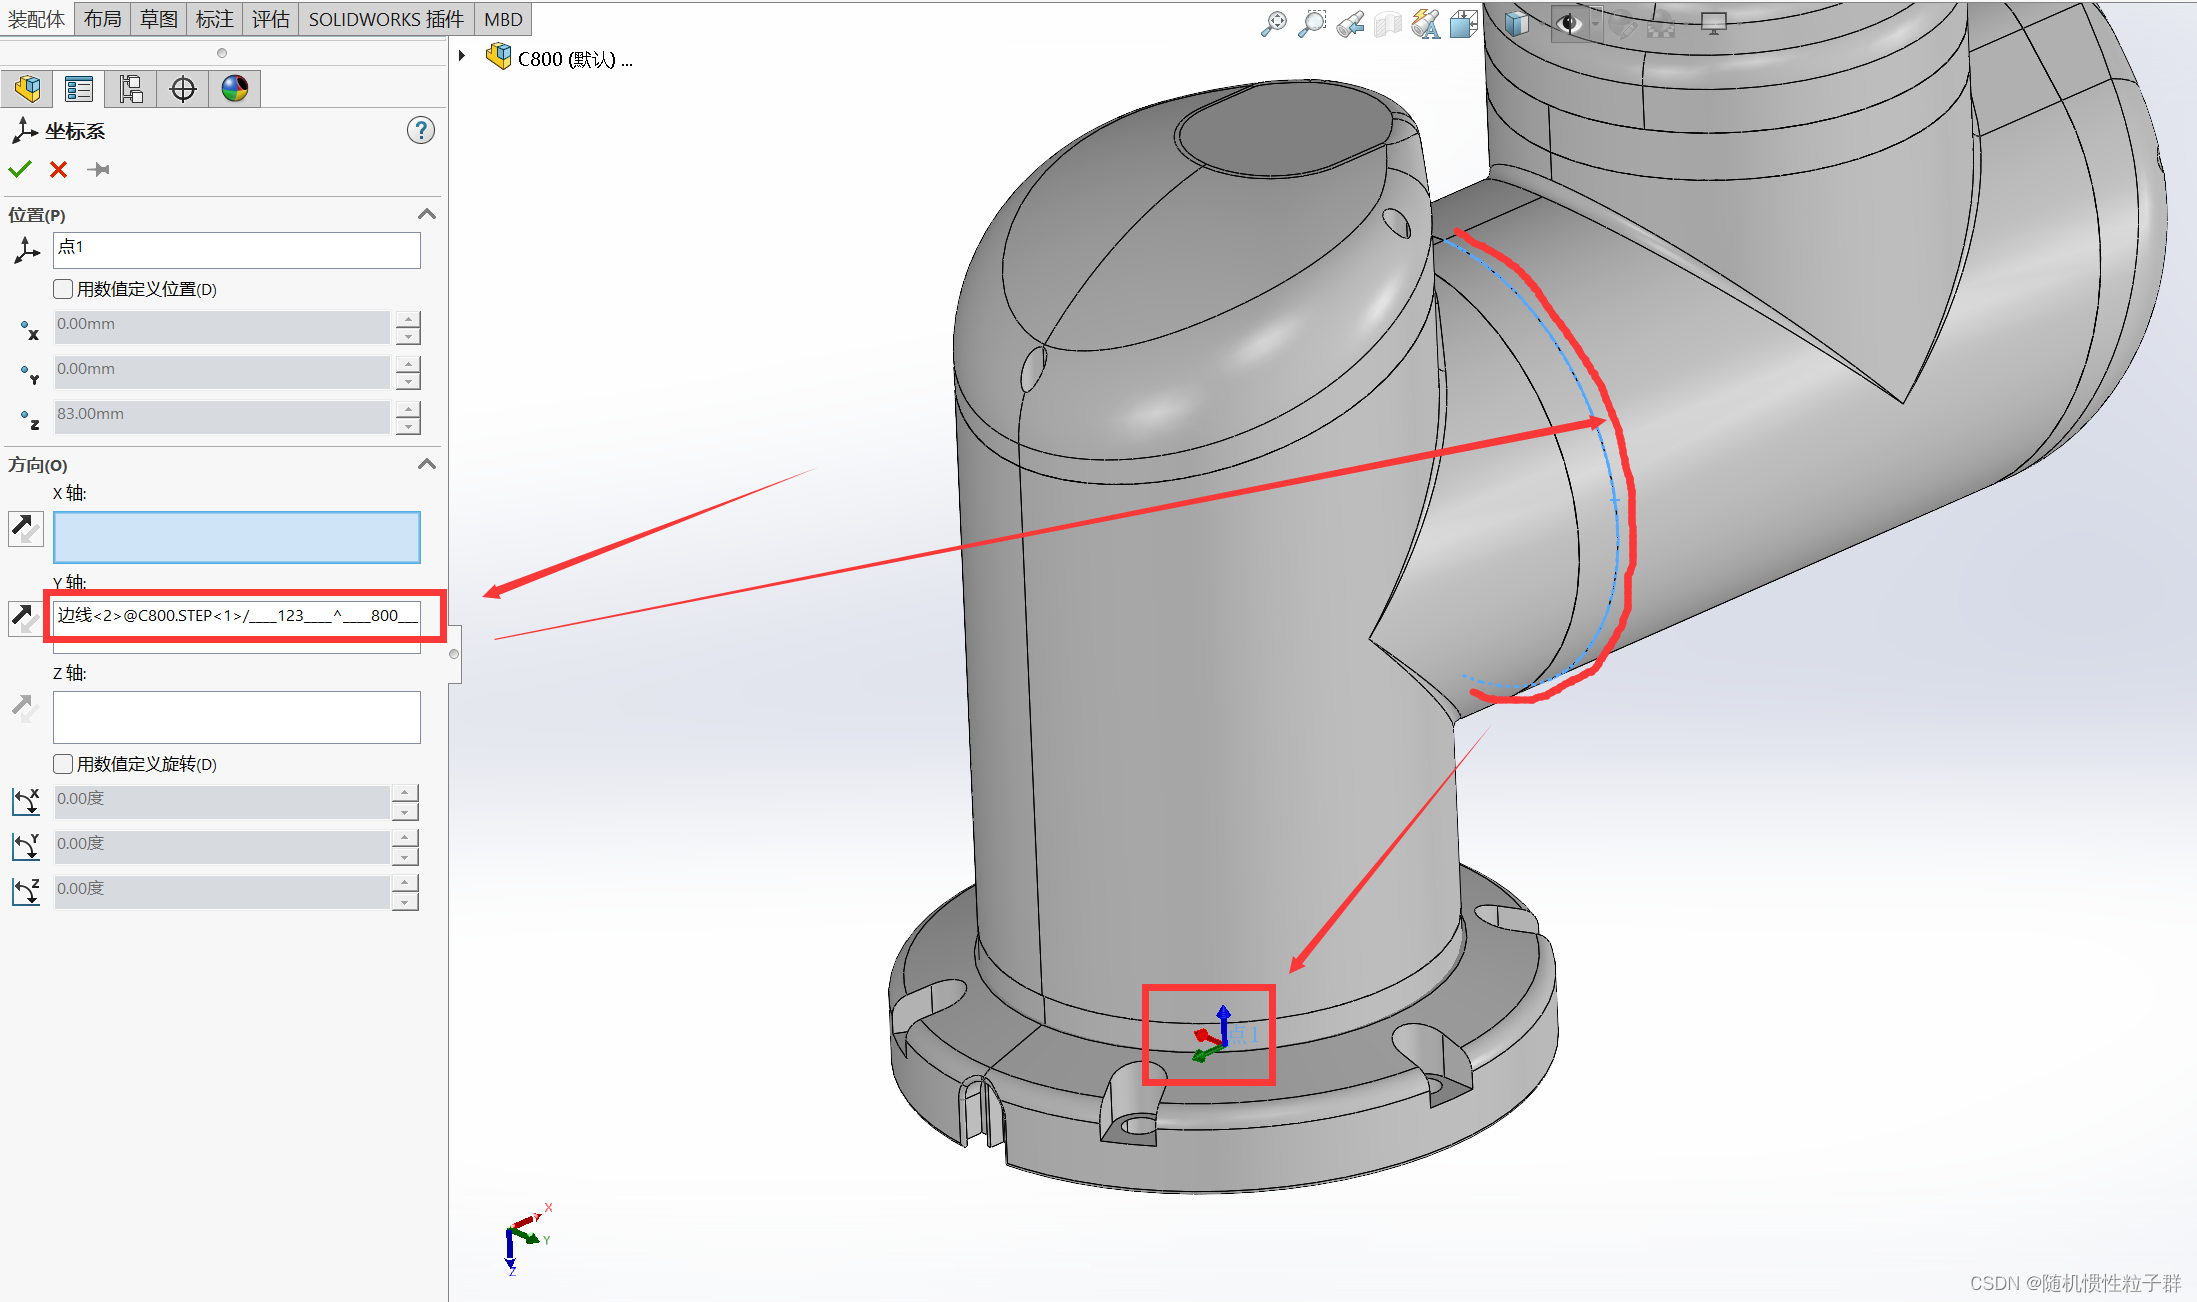Click the pushpin keep-visible icon
Screen dimensions: 2197x1302
(x=98, y=169)
